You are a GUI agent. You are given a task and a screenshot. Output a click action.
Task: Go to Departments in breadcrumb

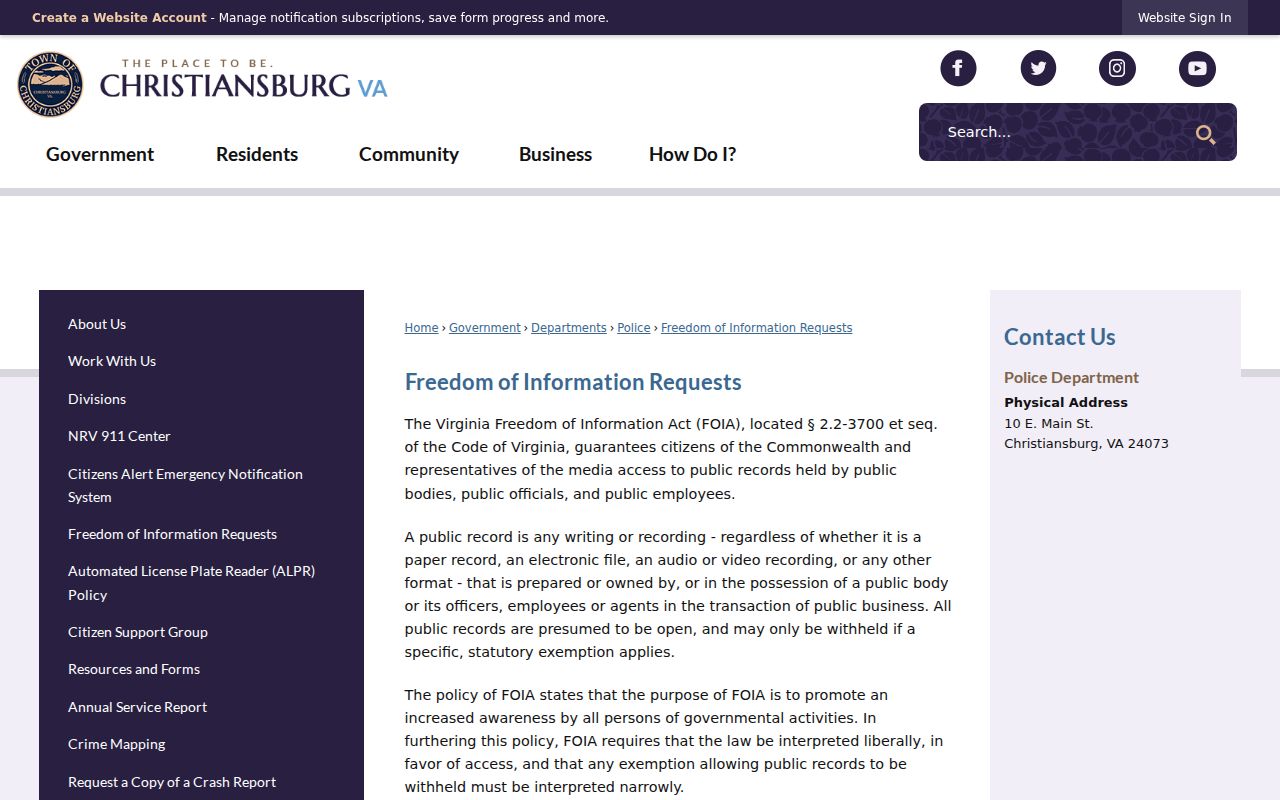569,328
